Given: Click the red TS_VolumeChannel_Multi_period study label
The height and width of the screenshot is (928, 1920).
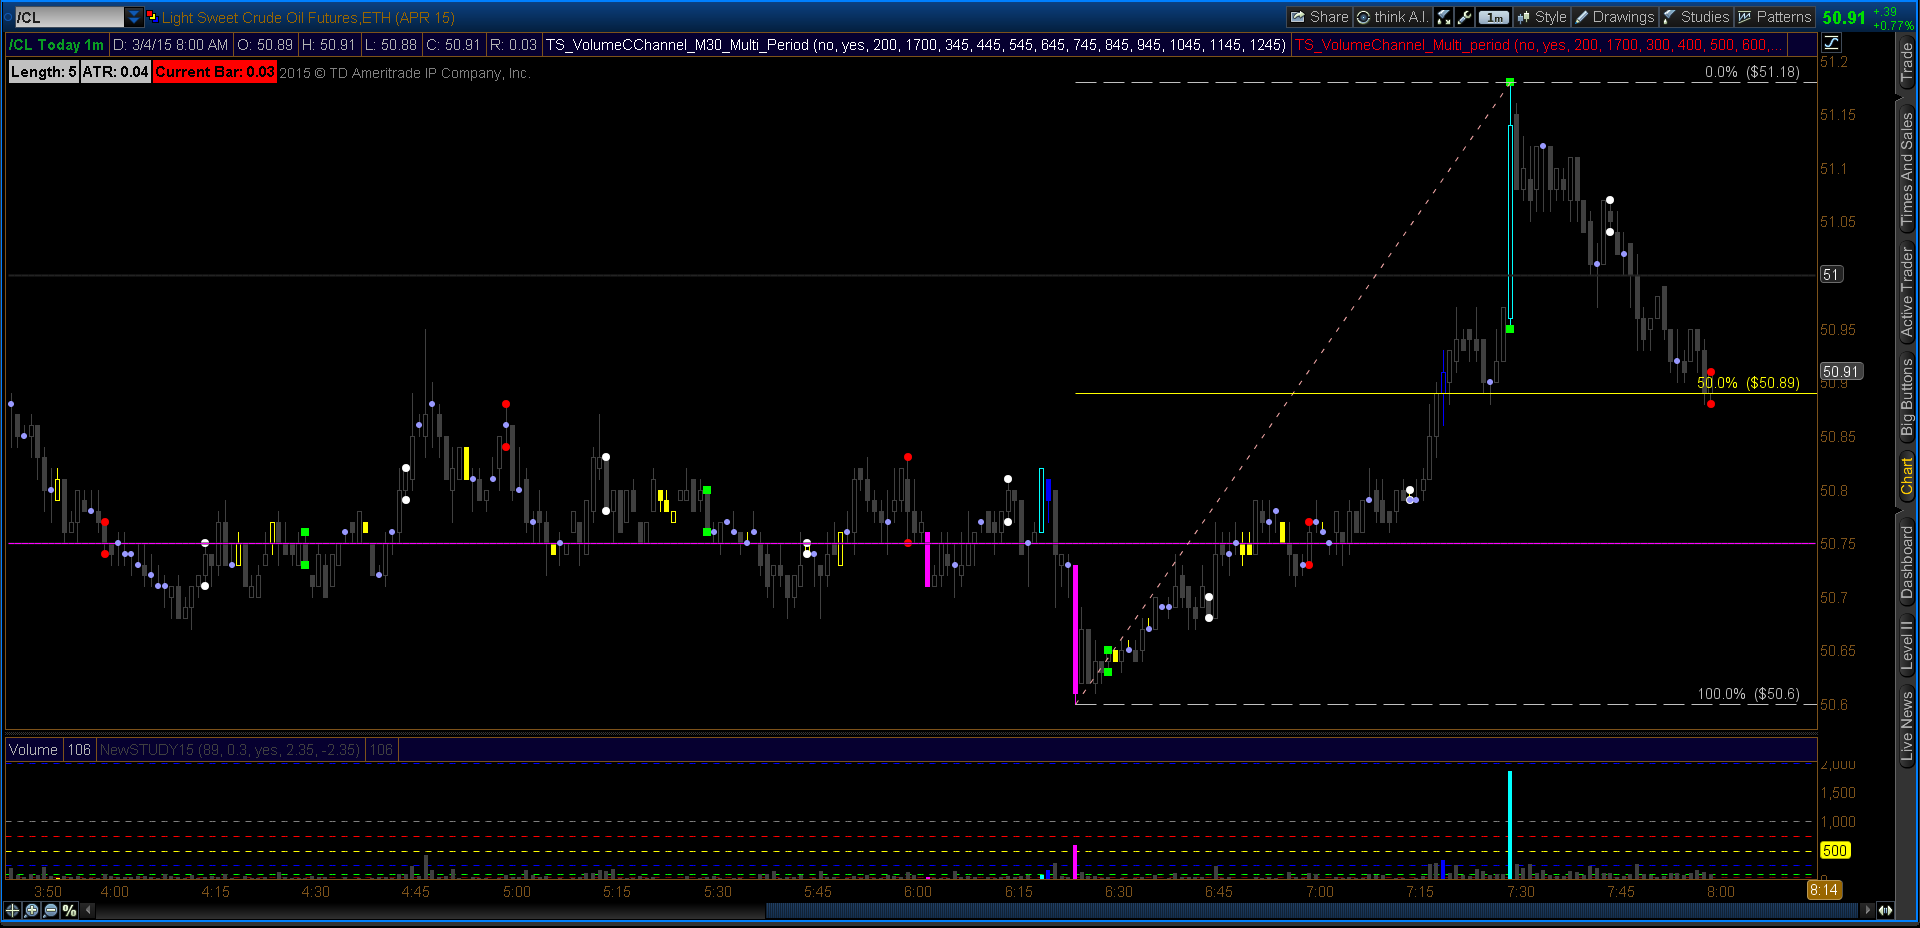Looking at the screenshot, I should click(1538, 45).
